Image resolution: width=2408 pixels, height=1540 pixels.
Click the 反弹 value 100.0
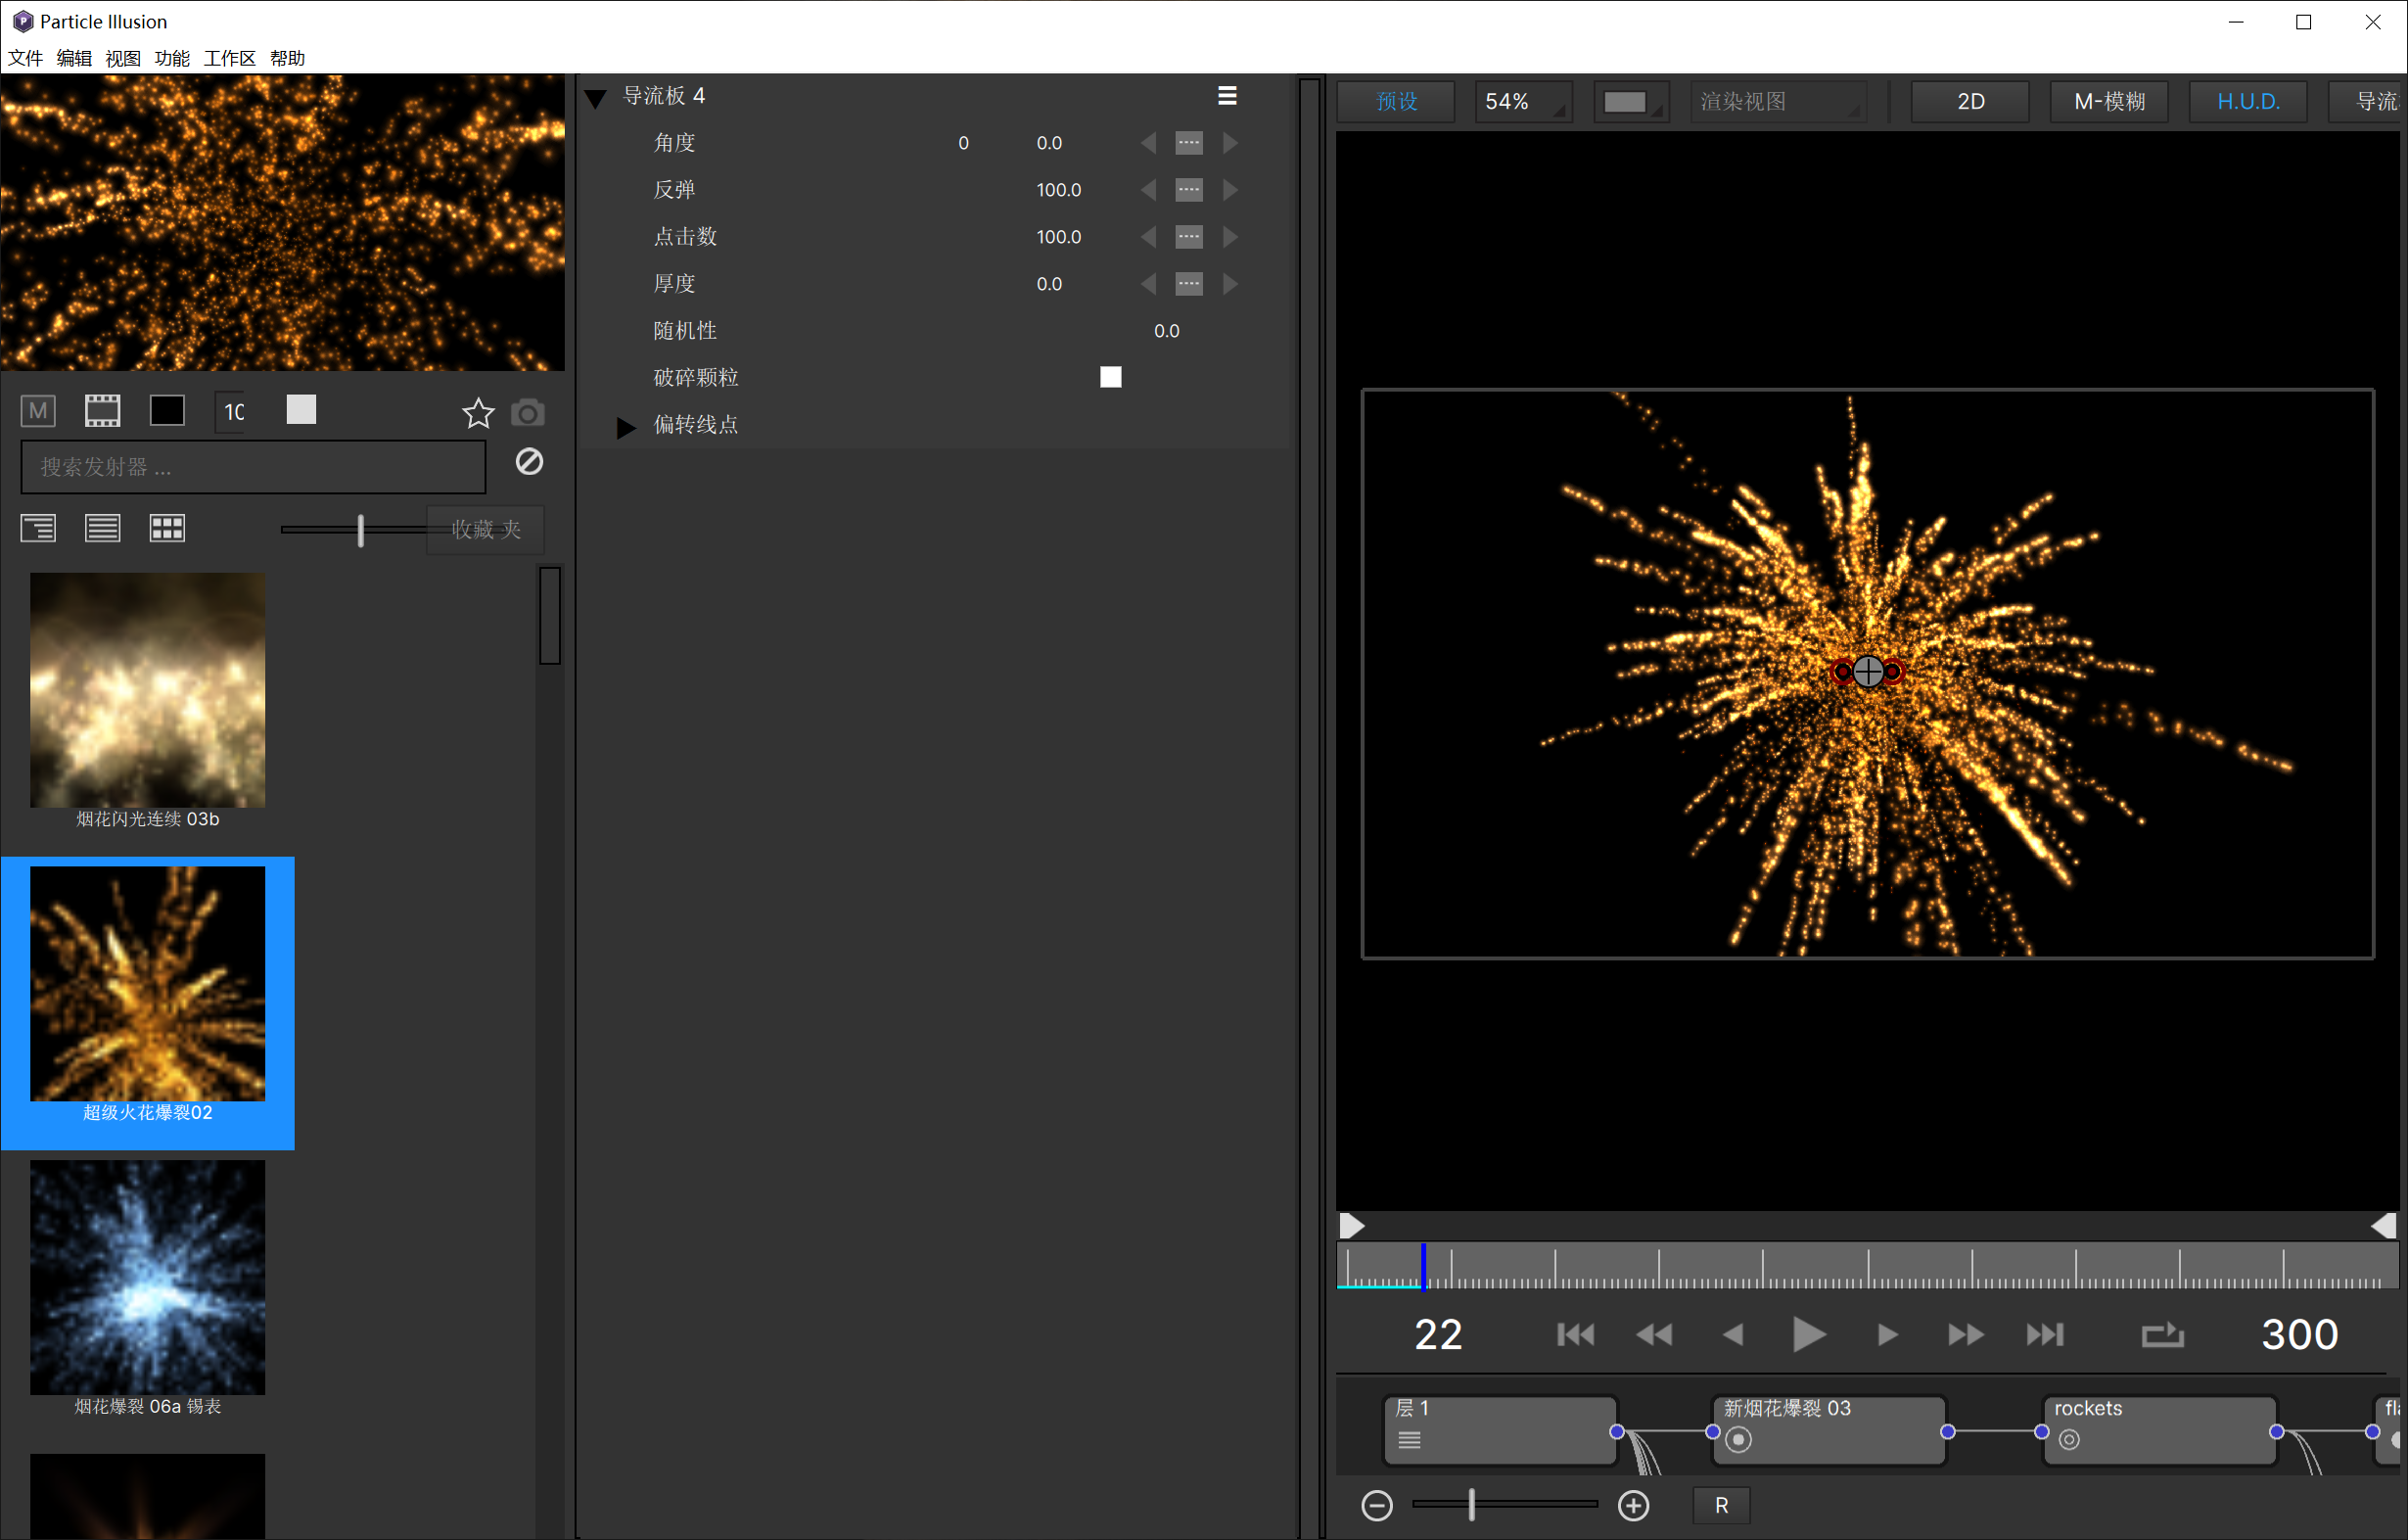tap(1058, 190)
